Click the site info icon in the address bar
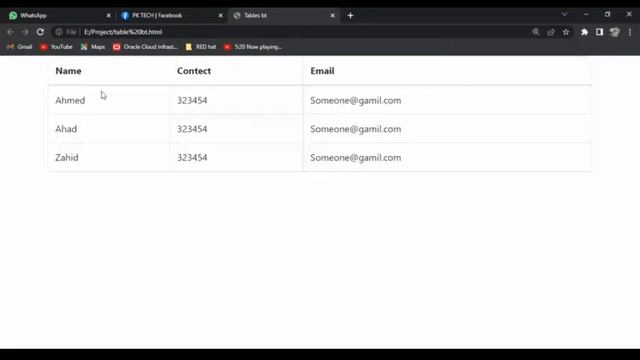This screenshot has width=640, height=360. (59, 32)
